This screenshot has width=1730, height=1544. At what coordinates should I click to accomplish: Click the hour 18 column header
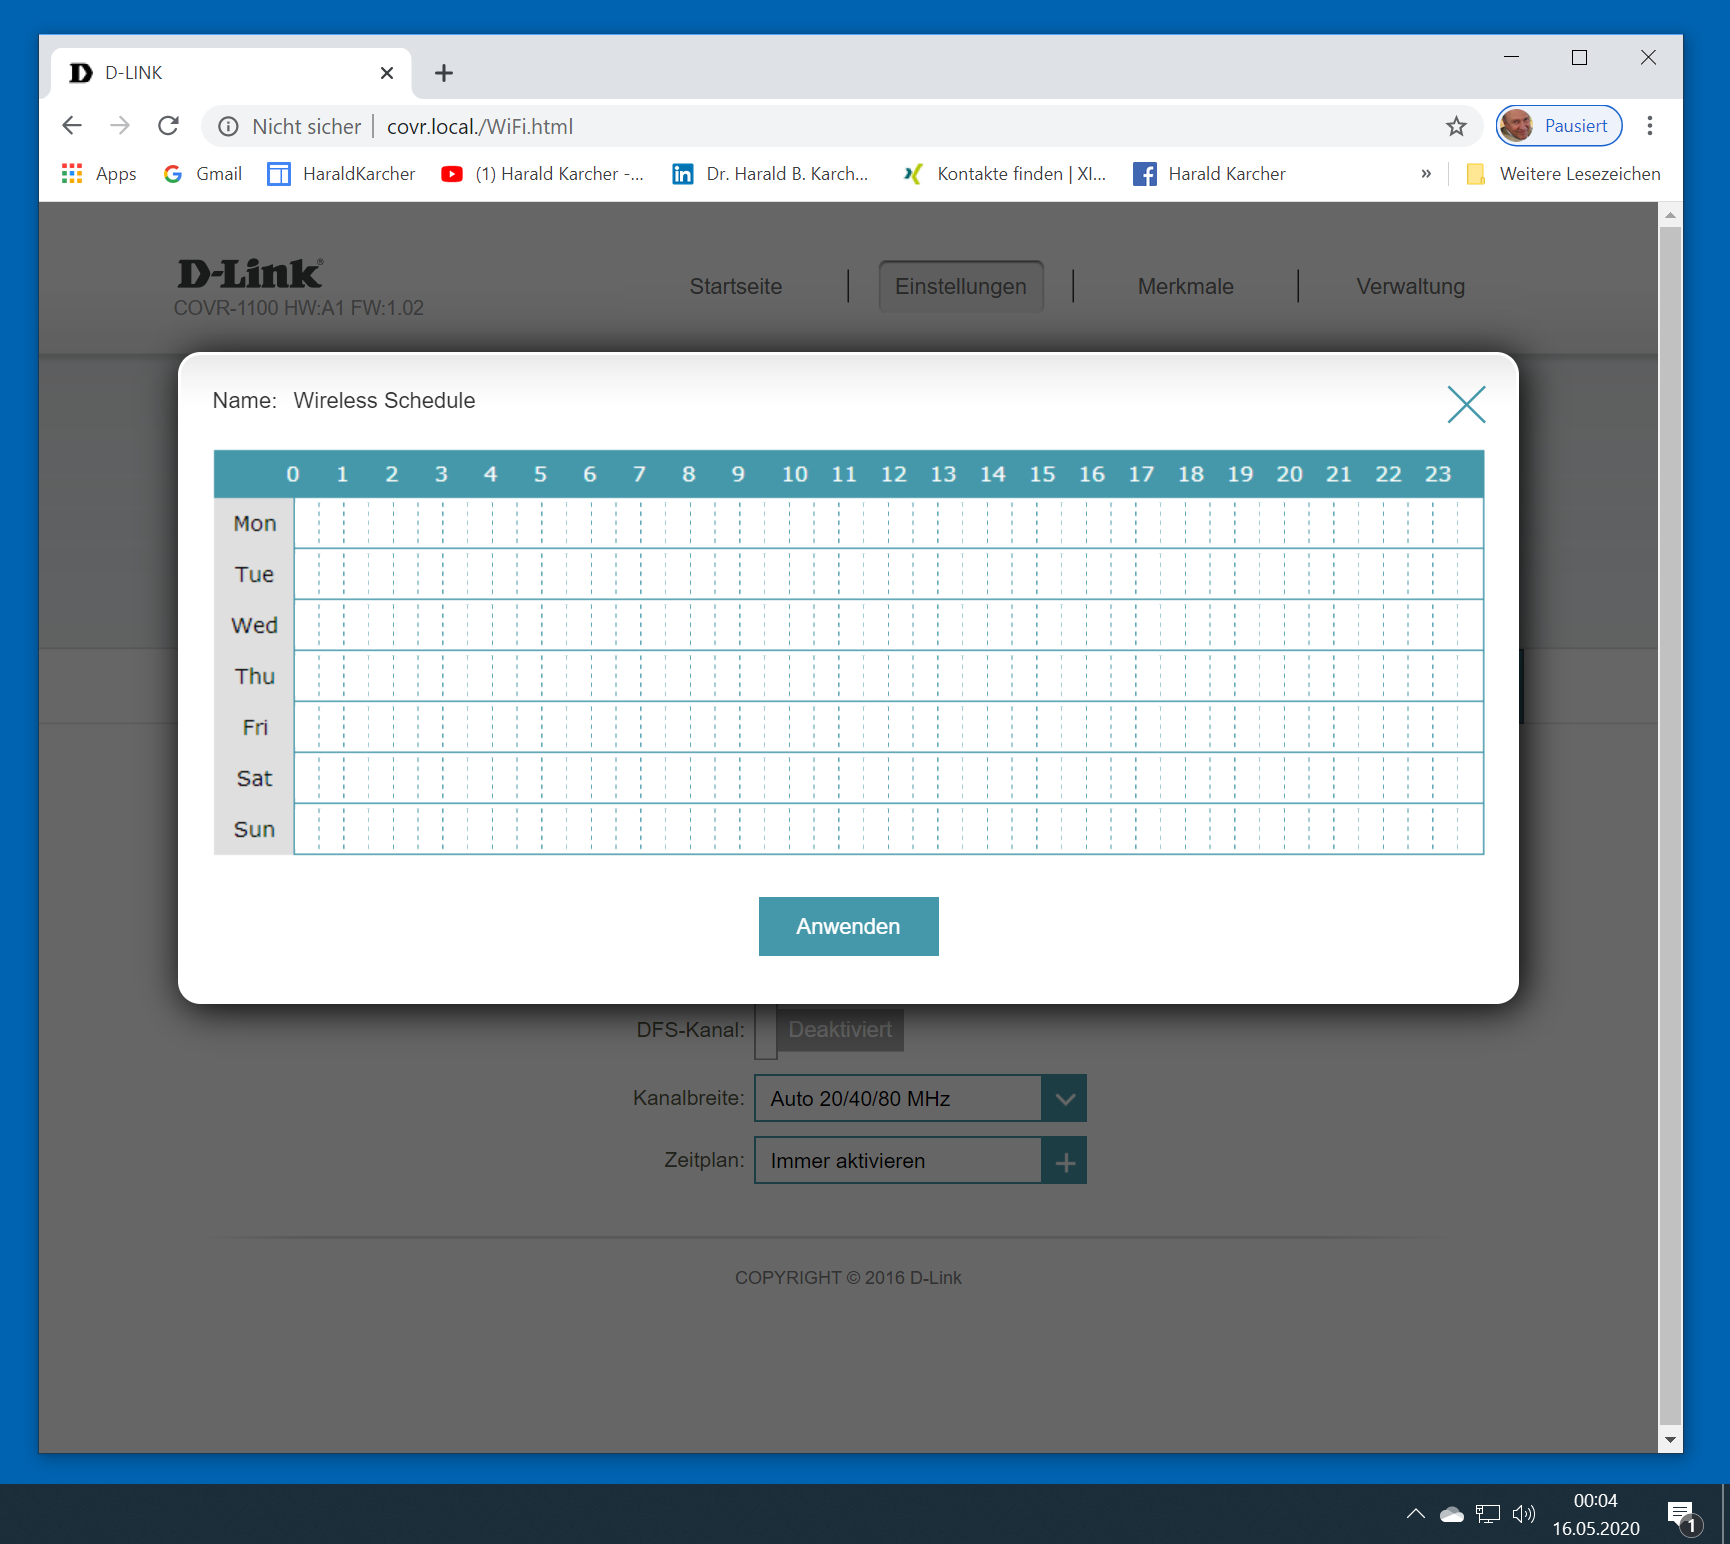tap(1190, 474)
